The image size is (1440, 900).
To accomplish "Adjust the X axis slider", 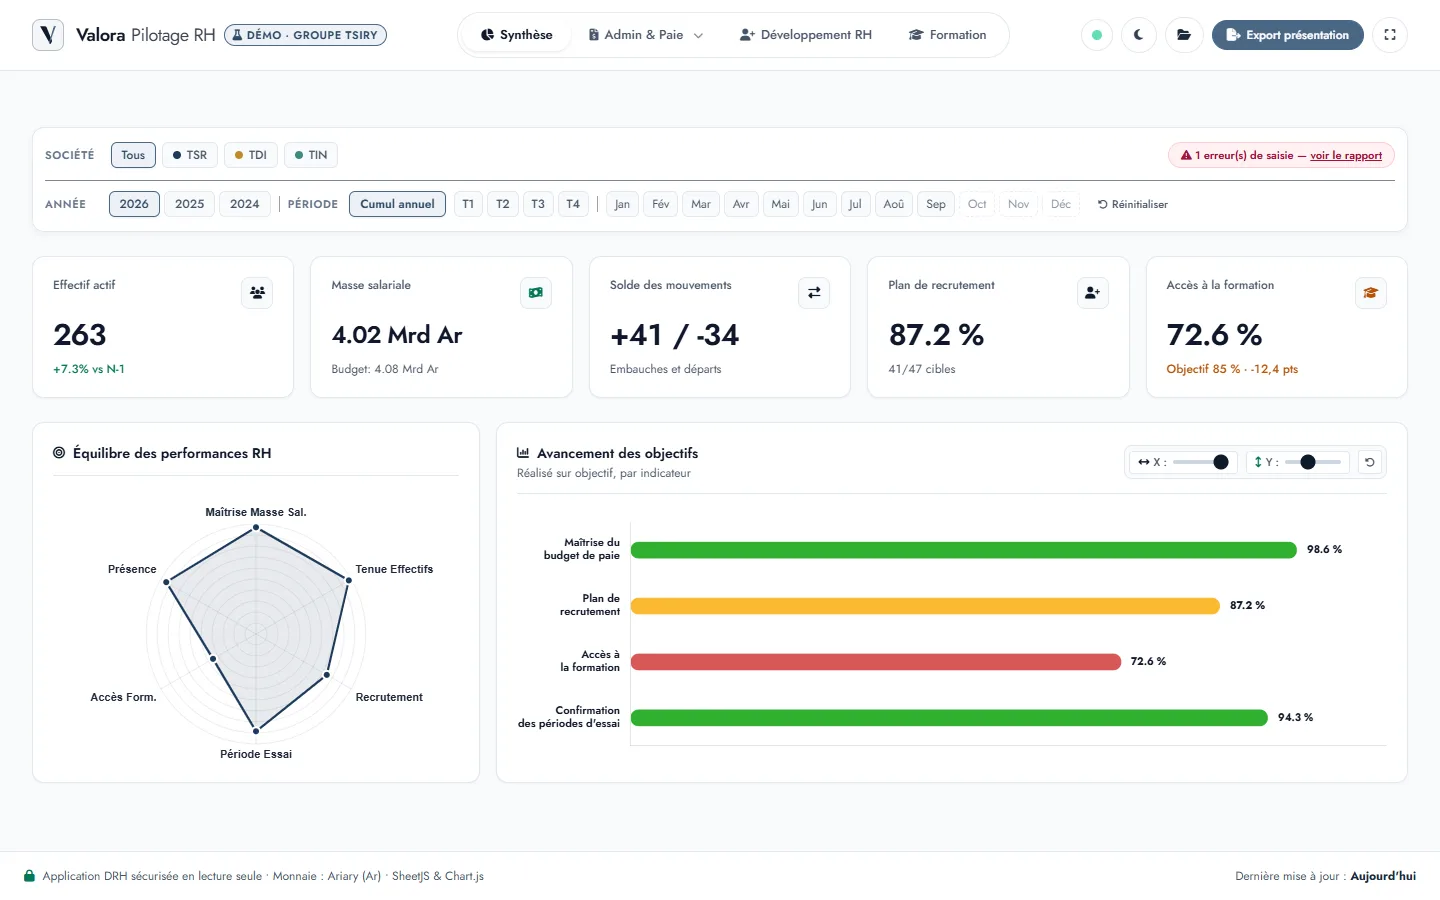I will pyautogui.click(x=1201, y=462).
